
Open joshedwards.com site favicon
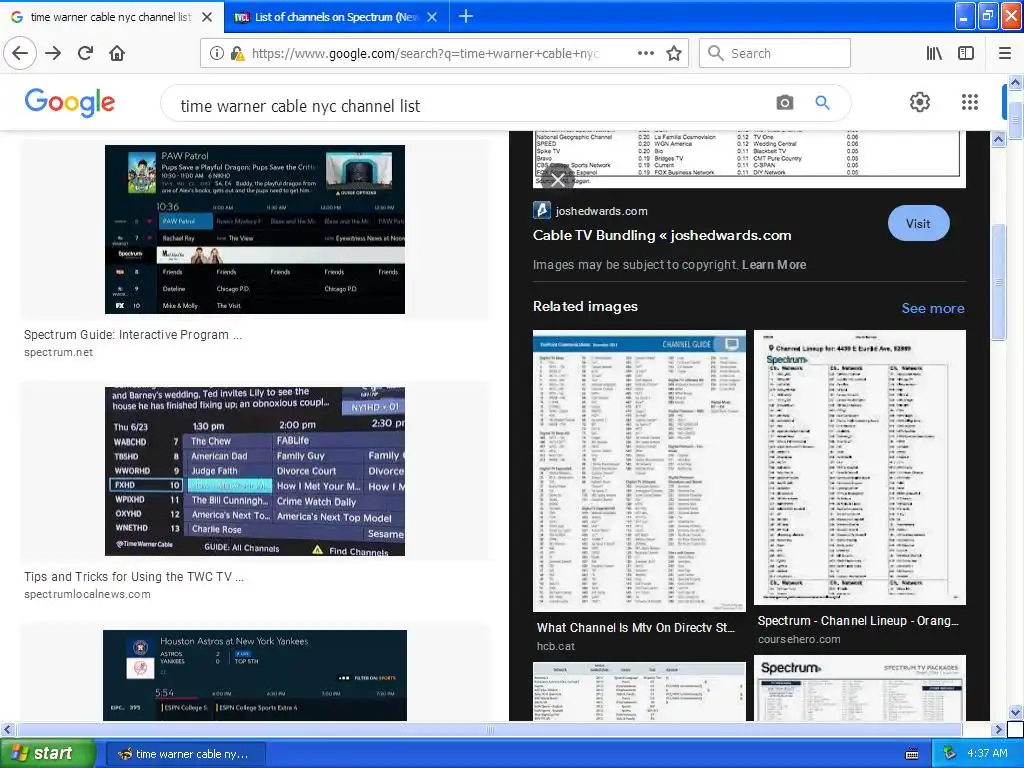(x=542, y=210)
